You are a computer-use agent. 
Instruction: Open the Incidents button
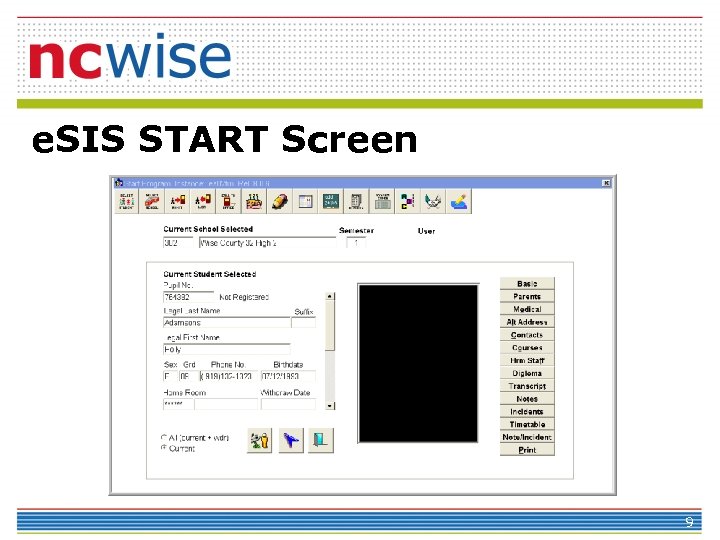pos(527,412)
